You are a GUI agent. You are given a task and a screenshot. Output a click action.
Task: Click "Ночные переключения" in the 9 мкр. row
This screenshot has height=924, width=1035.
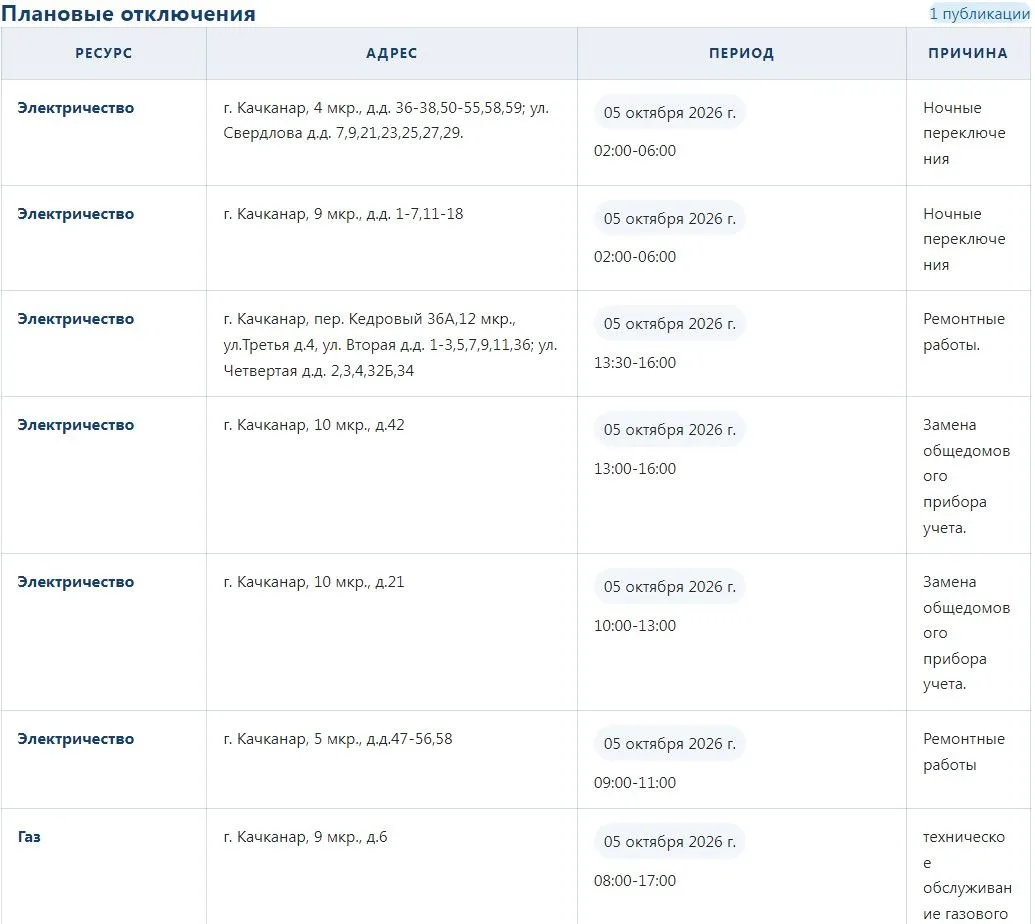pyautogui.click(x=964, y=240)
